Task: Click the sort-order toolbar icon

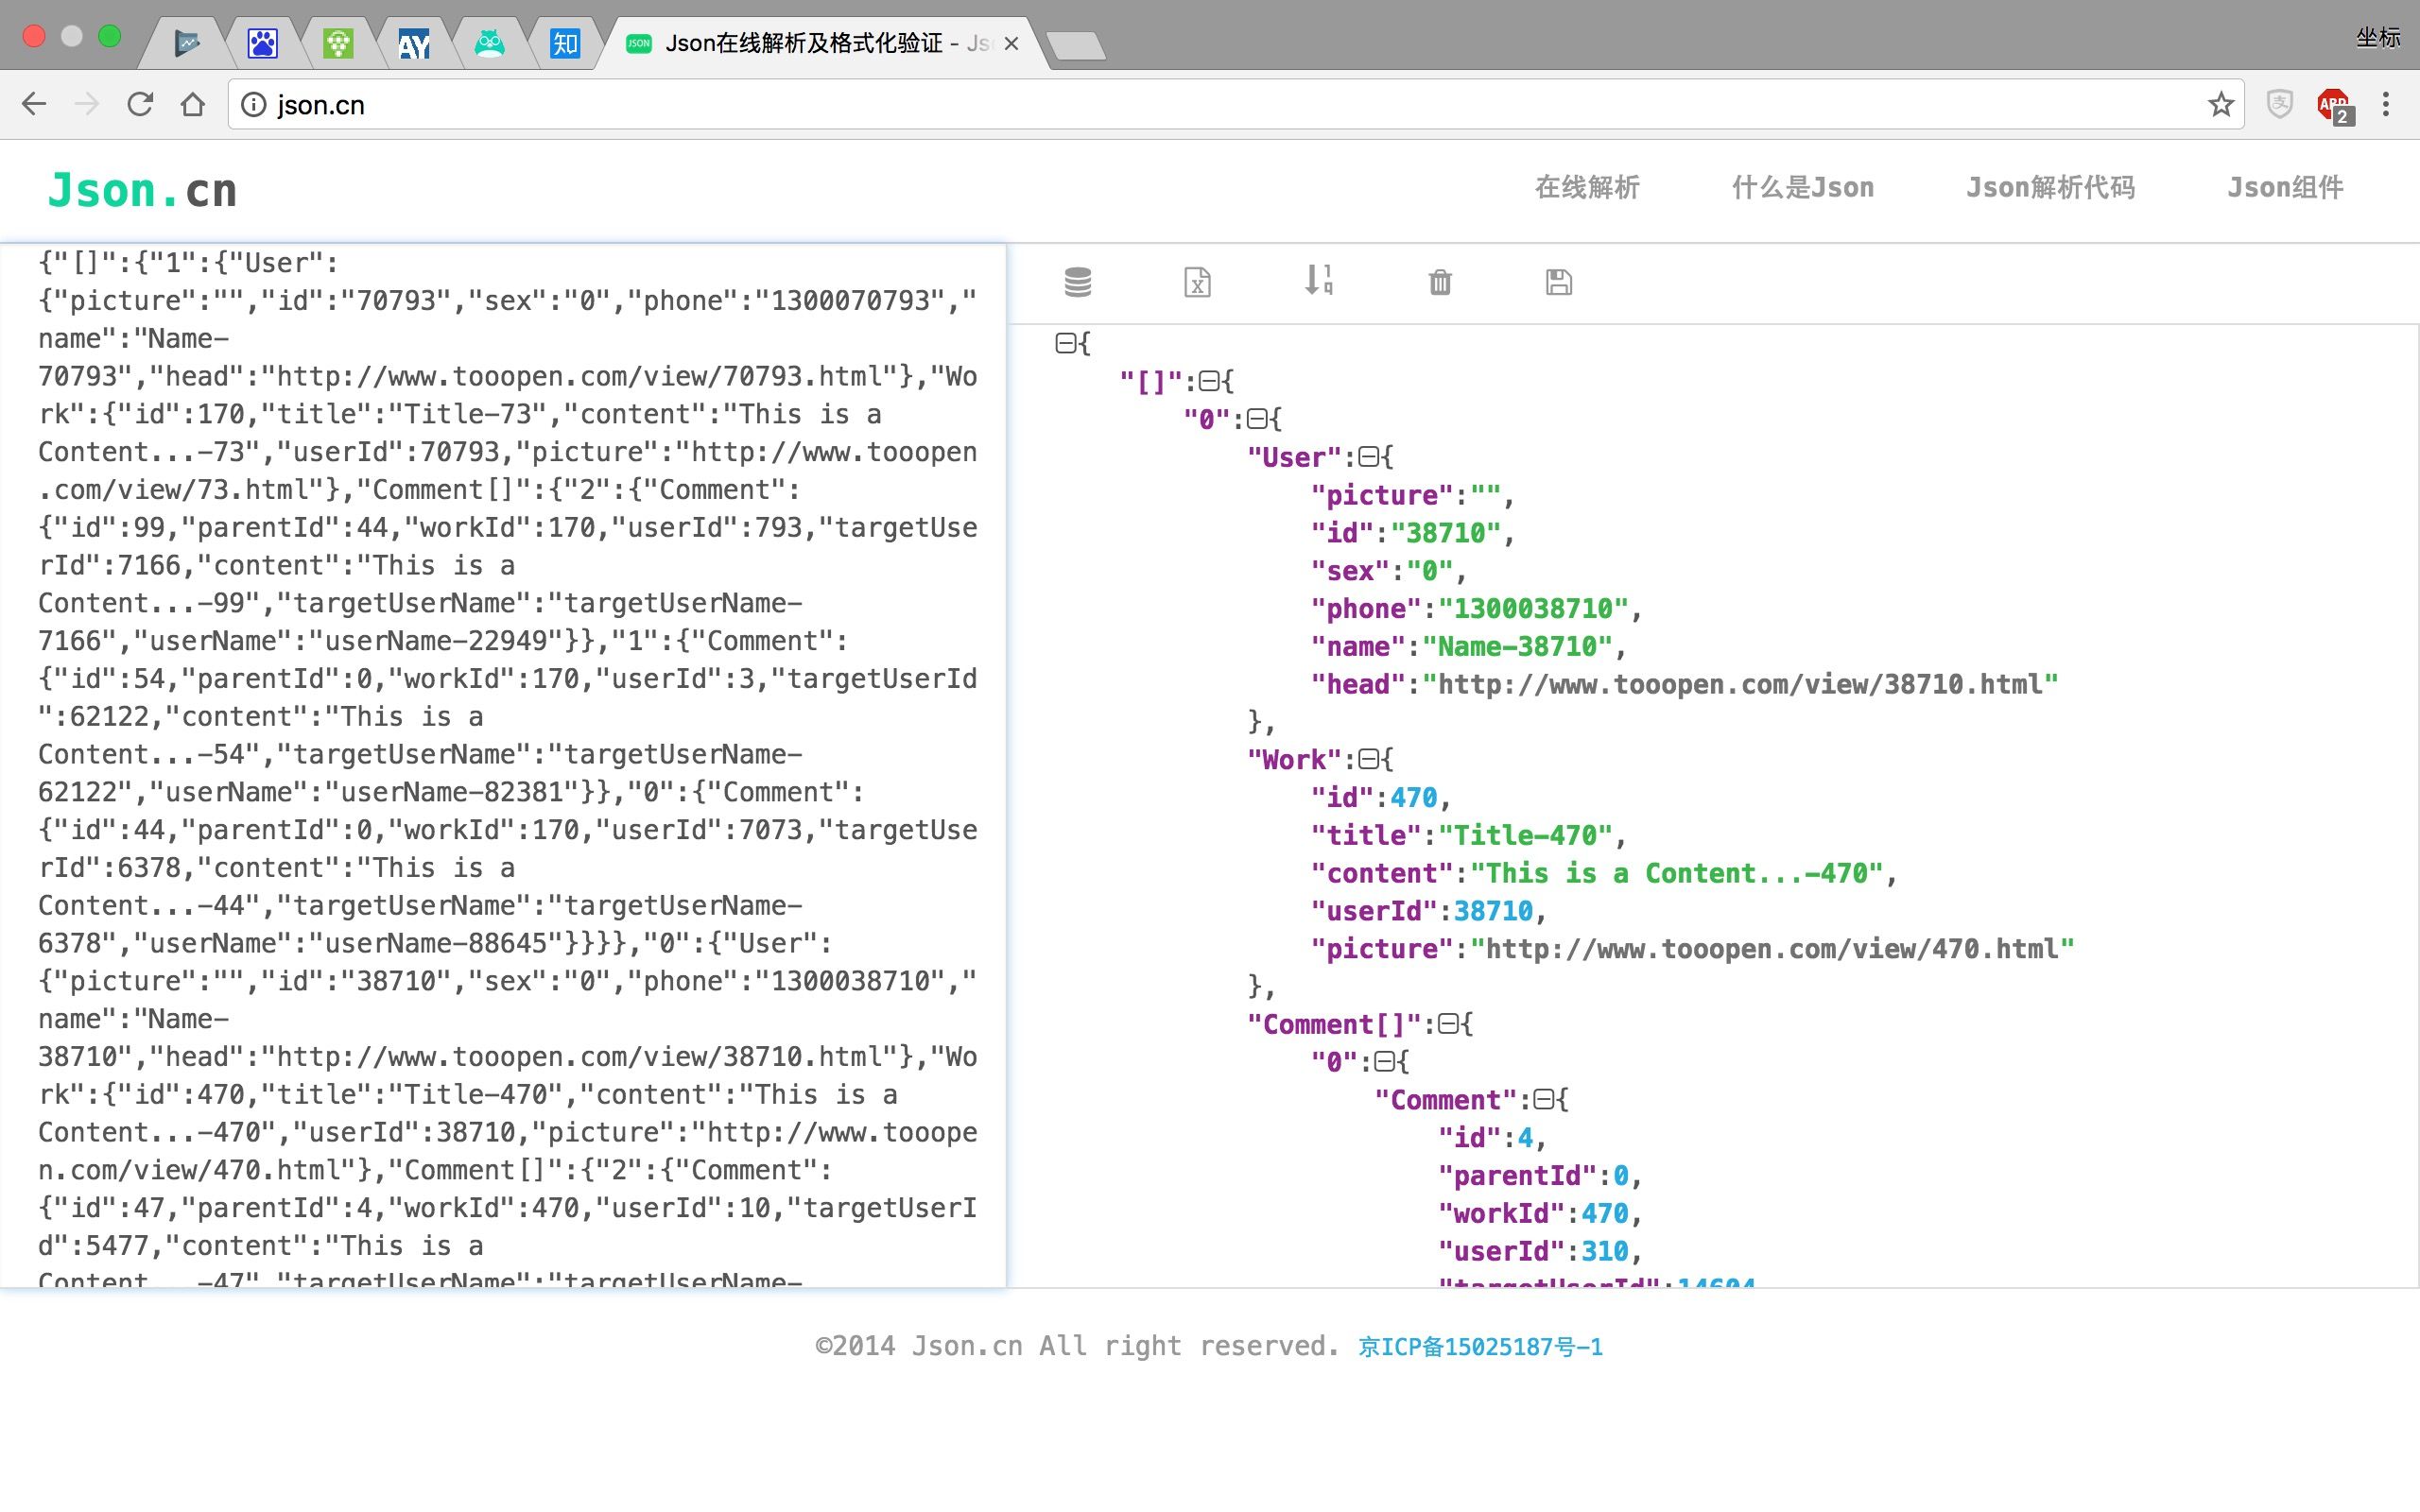Action: (x=1318, y=280)
